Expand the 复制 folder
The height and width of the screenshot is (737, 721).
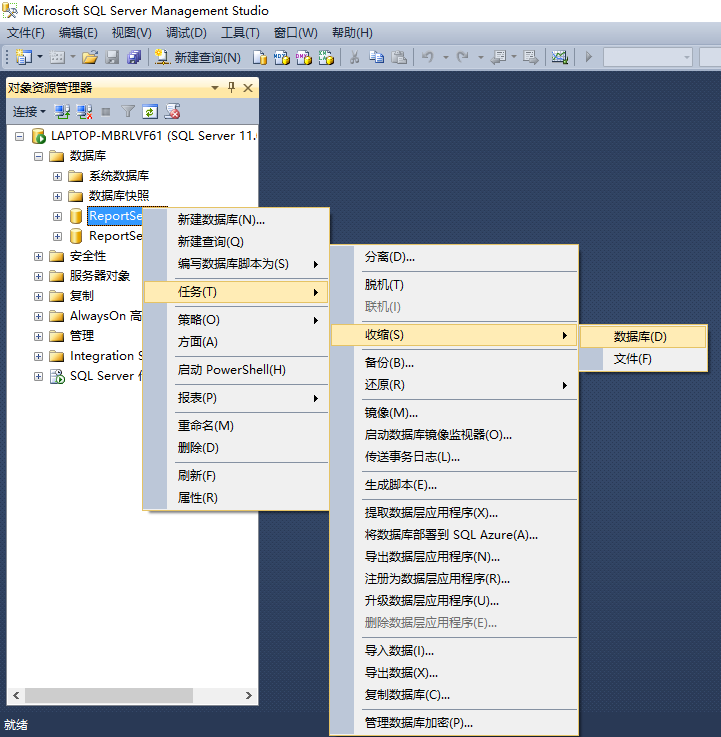point(39,297)
